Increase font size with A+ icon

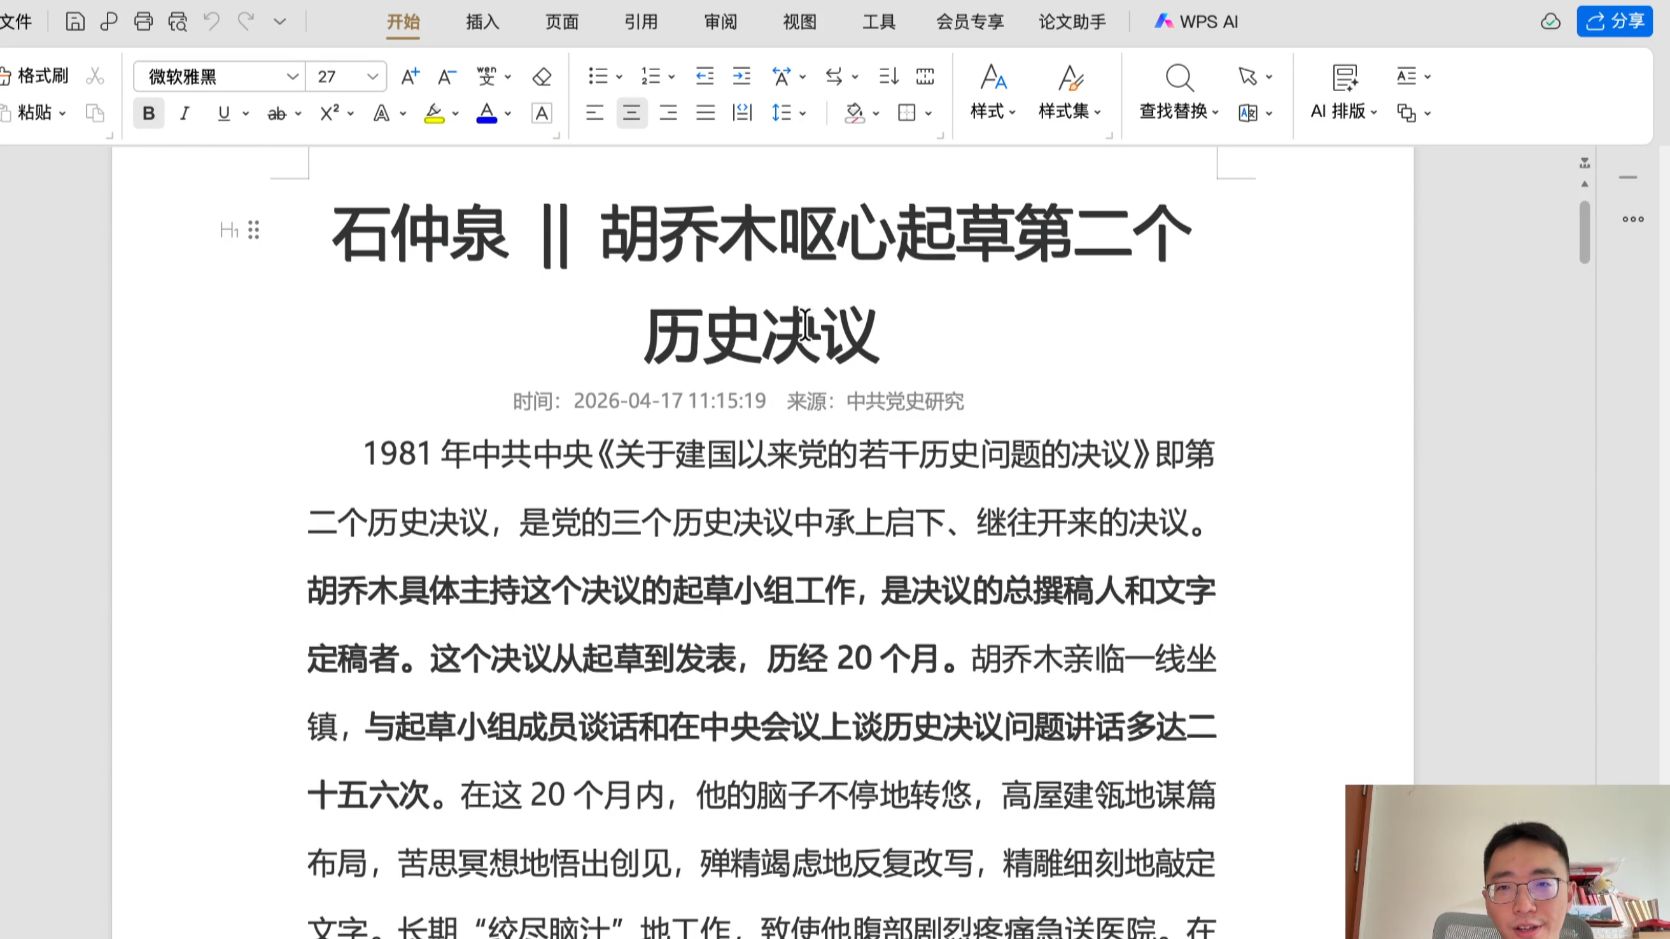(410, 76)
